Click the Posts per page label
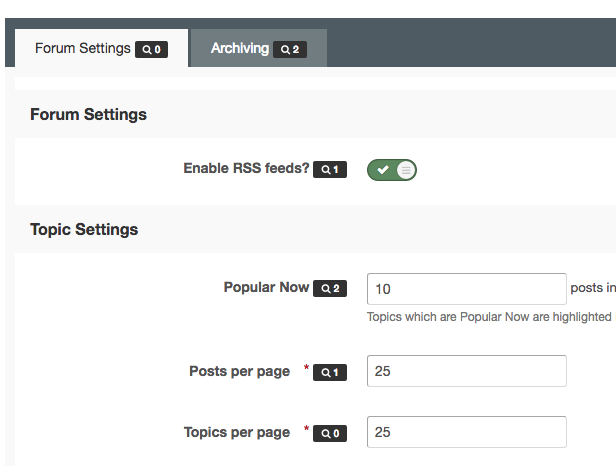616x466 pixels. (239, 371)
